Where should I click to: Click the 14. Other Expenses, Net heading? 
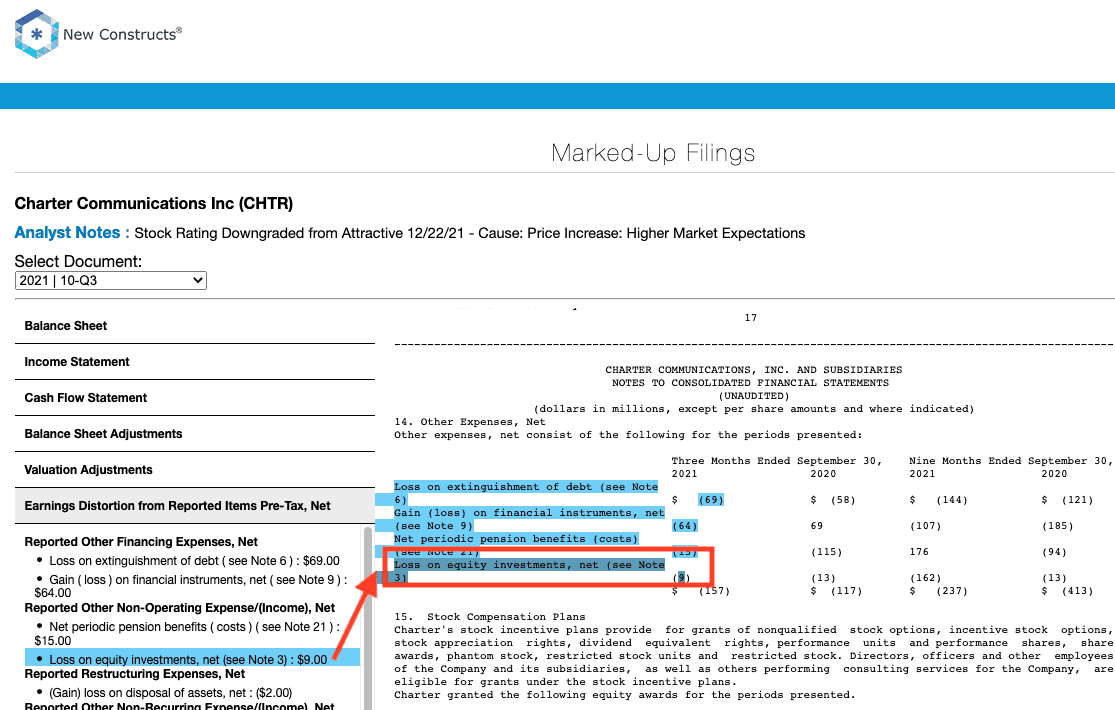tap(470, 422)
